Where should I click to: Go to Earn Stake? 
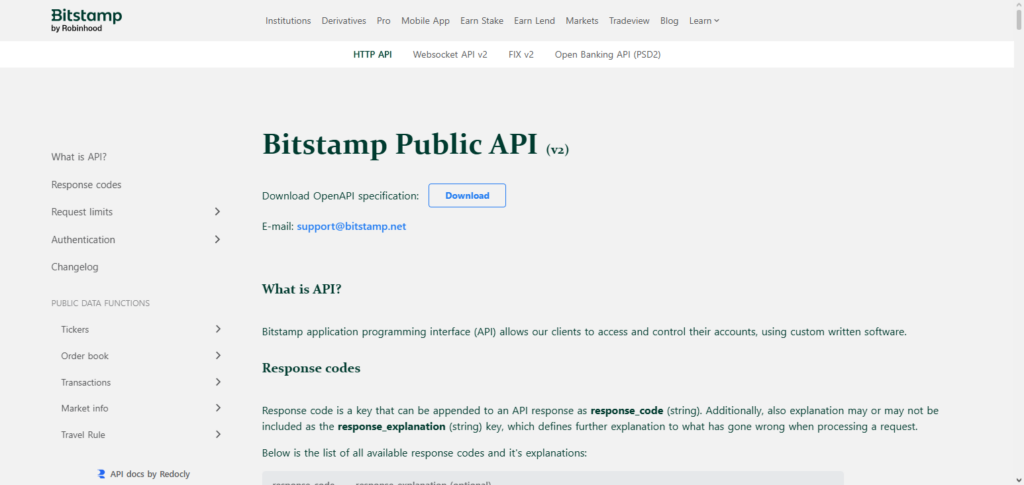pyautogui.click(x=482, y=21)
